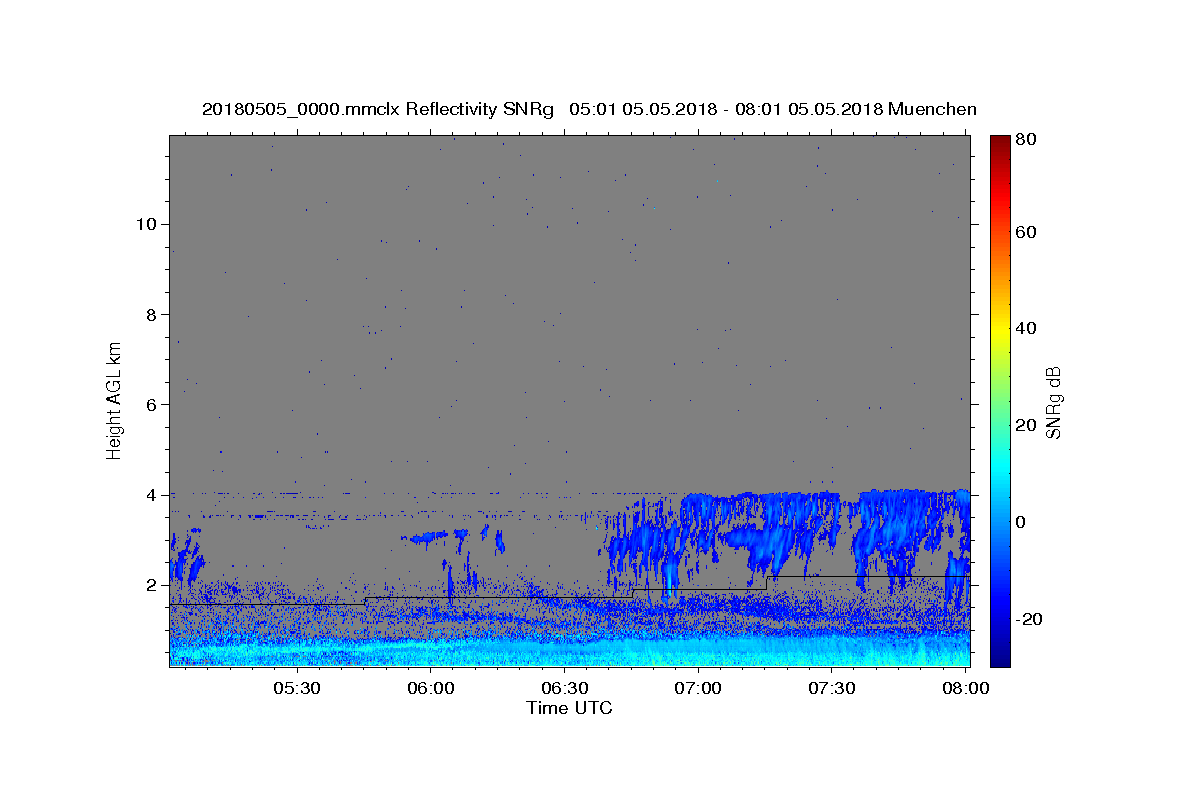Click the height tick label 6
The width and height of the screenshot is (1200, 800).
pyautogui.click(x=151, y=404)
